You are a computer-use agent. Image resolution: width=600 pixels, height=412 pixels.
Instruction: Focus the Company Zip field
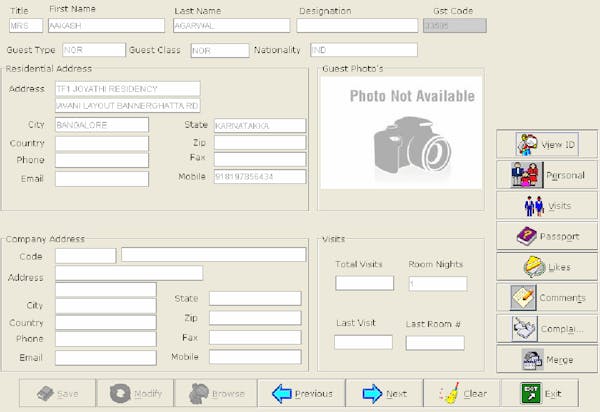tap(255, 318)
